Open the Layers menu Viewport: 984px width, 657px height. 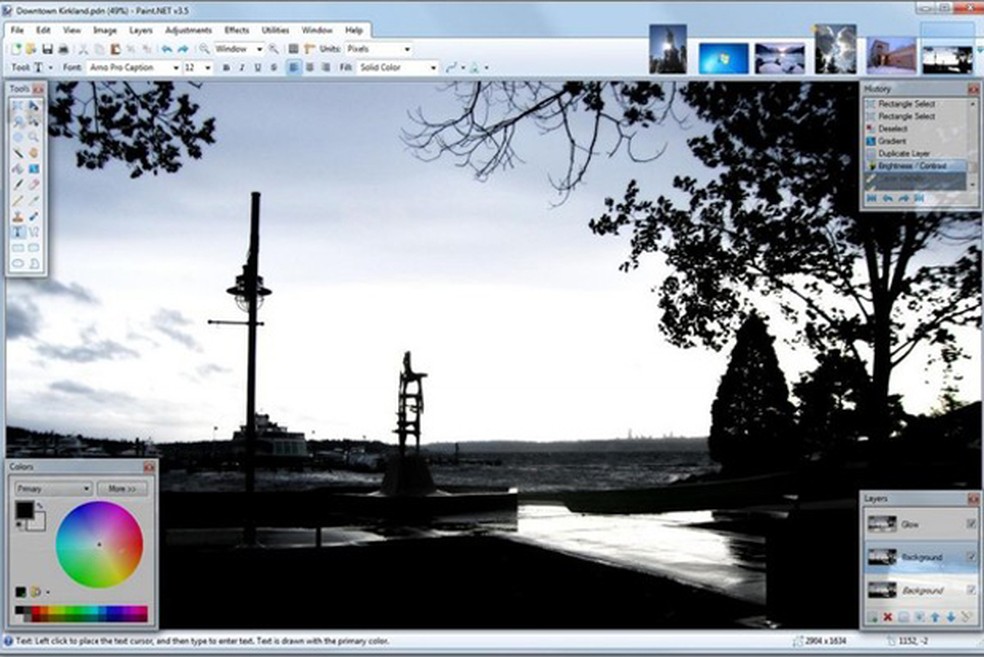[141, 30]
